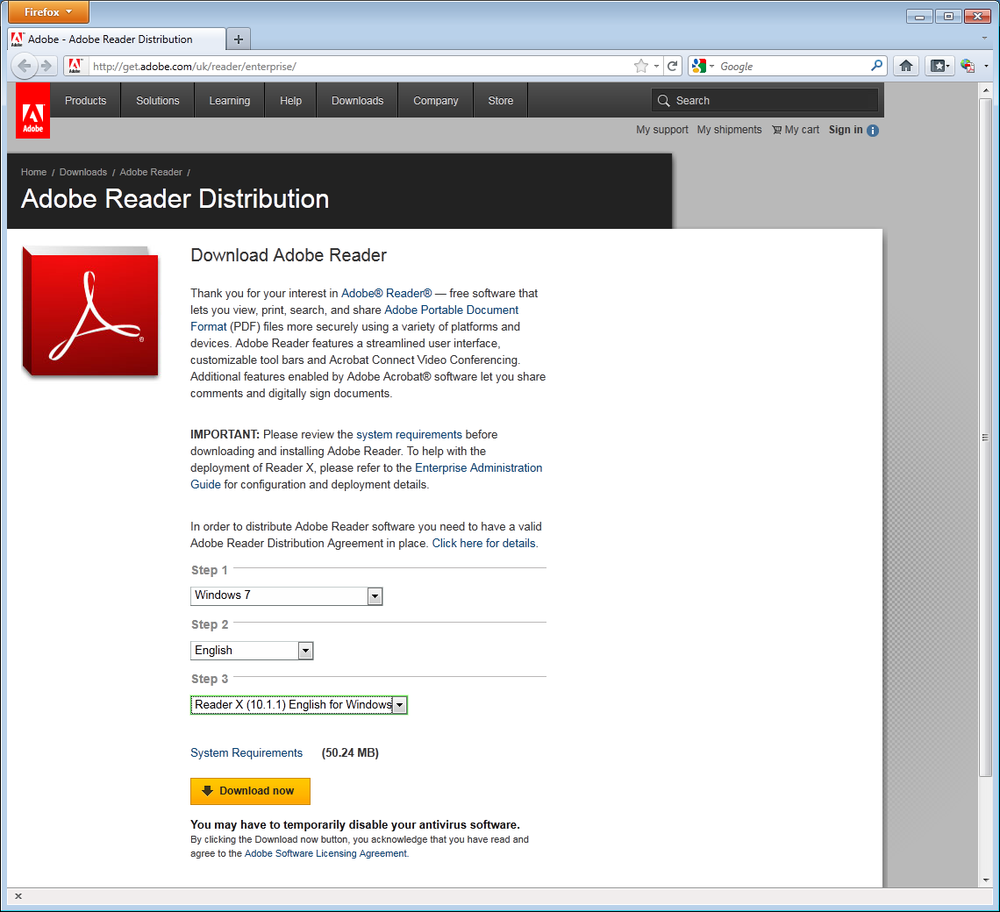View the Adobe Software Licensing Agreement link
Image resolution: width=1000 pixels, height=912 pixels.
pyautogui.click(x=324, y=853)
